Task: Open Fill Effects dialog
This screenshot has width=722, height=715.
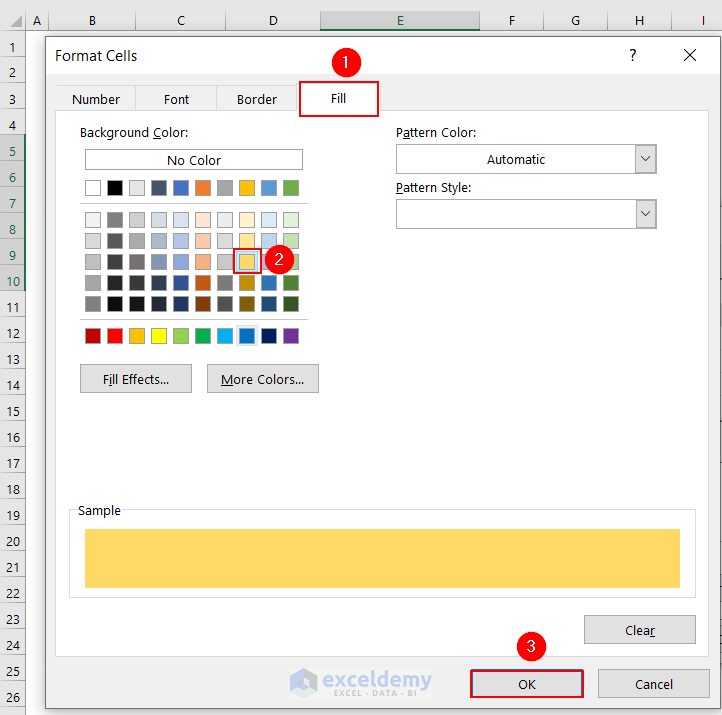Action: click(x=136, y=379)
